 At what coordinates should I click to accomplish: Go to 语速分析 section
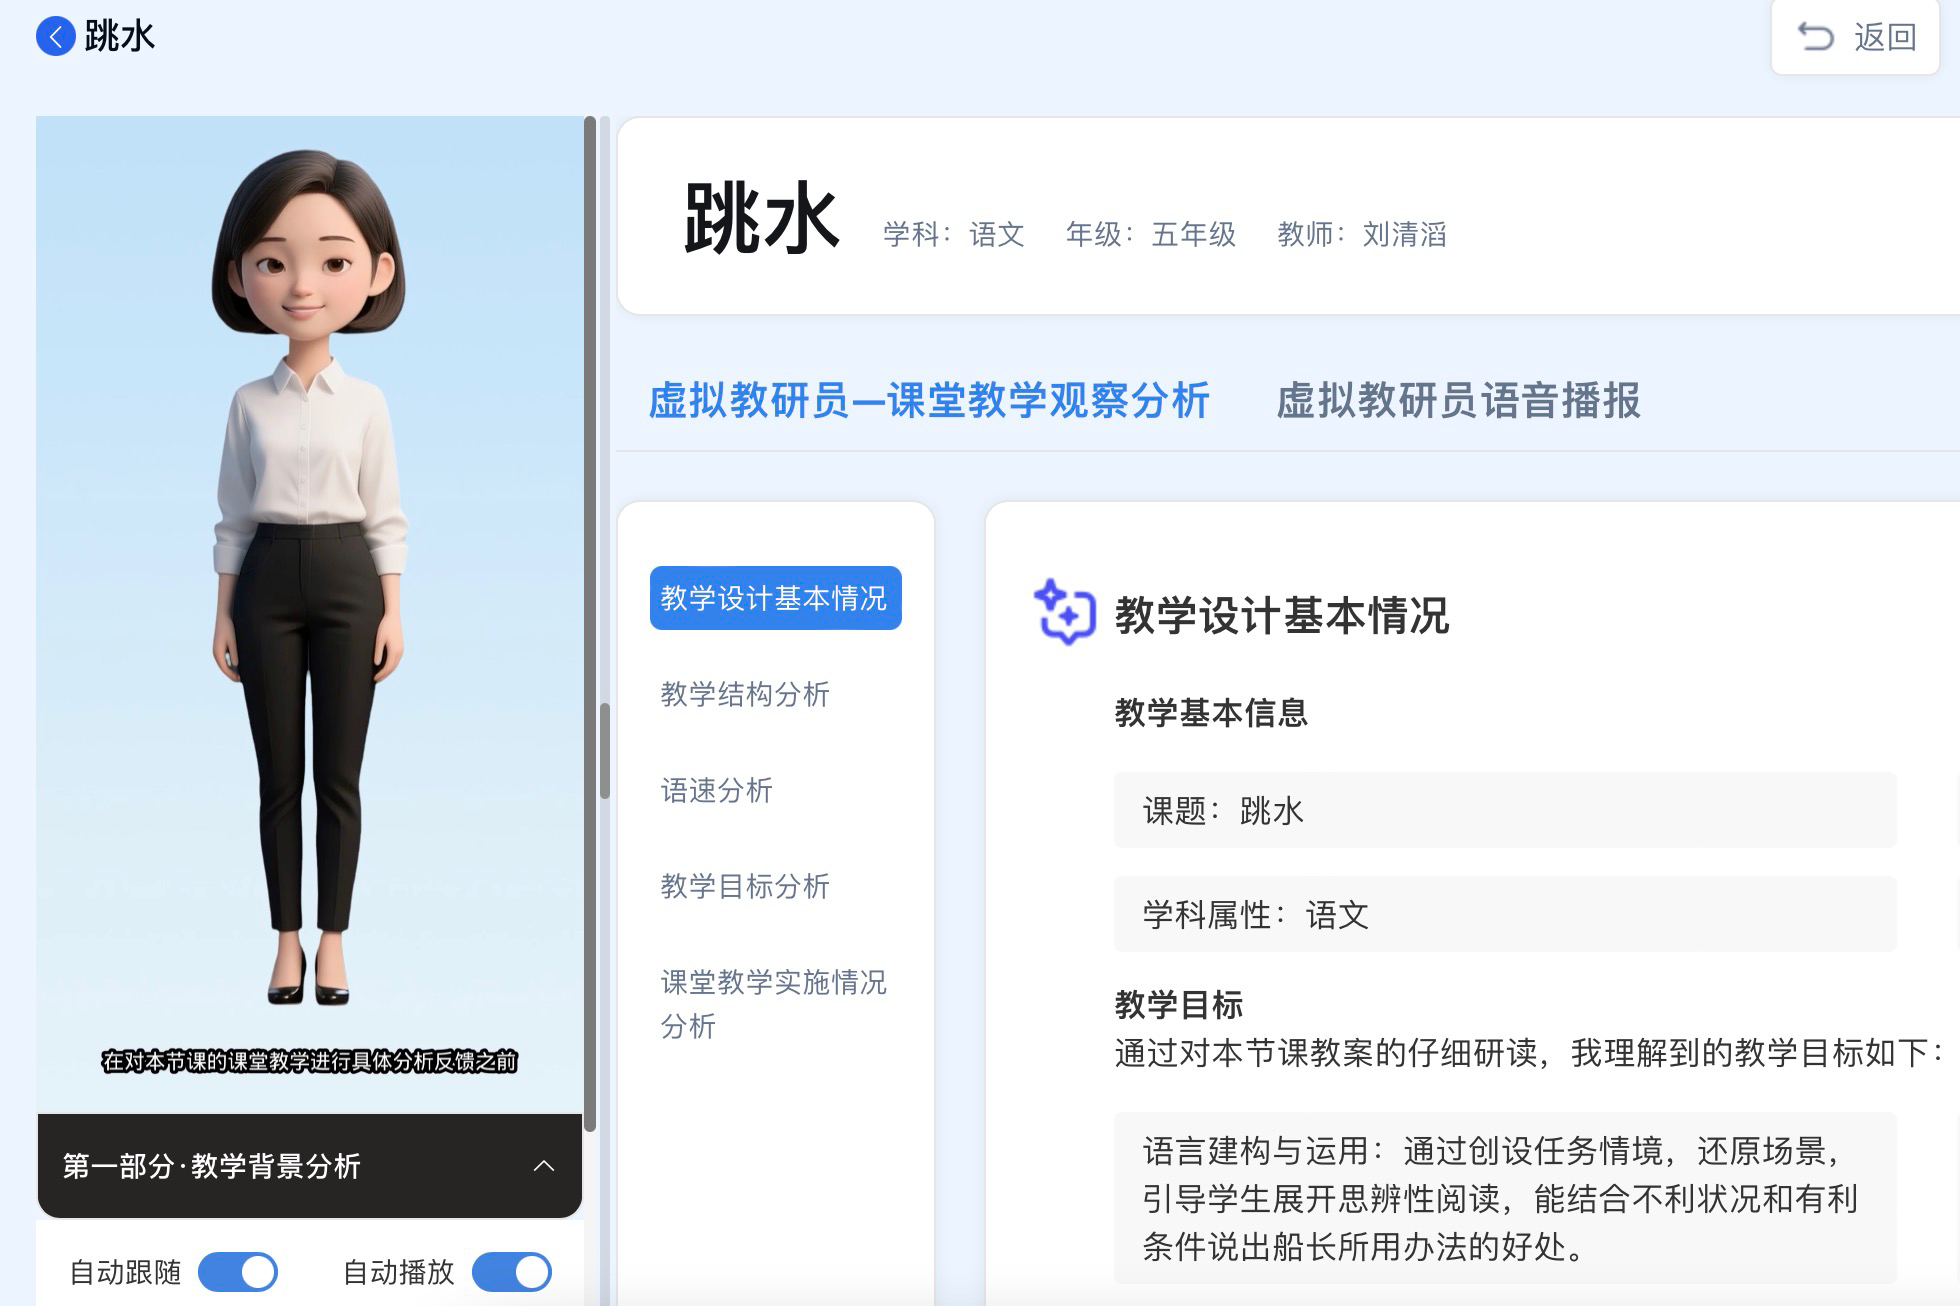tap(716, 790)
